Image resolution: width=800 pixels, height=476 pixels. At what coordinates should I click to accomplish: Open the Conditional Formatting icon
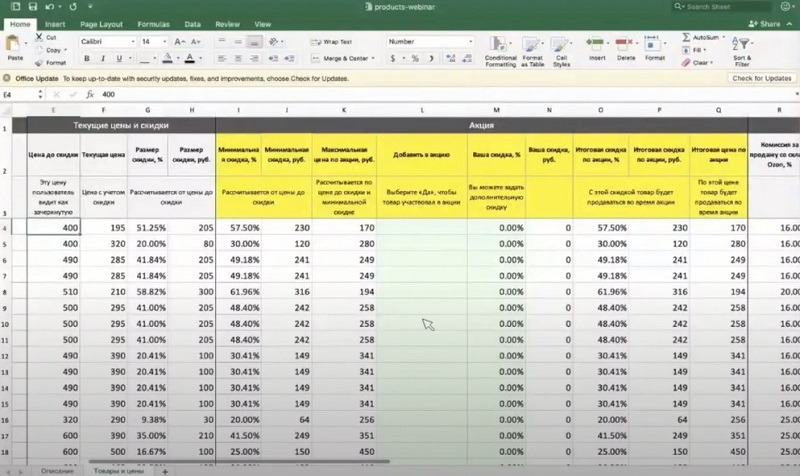(x=498, y=44)
